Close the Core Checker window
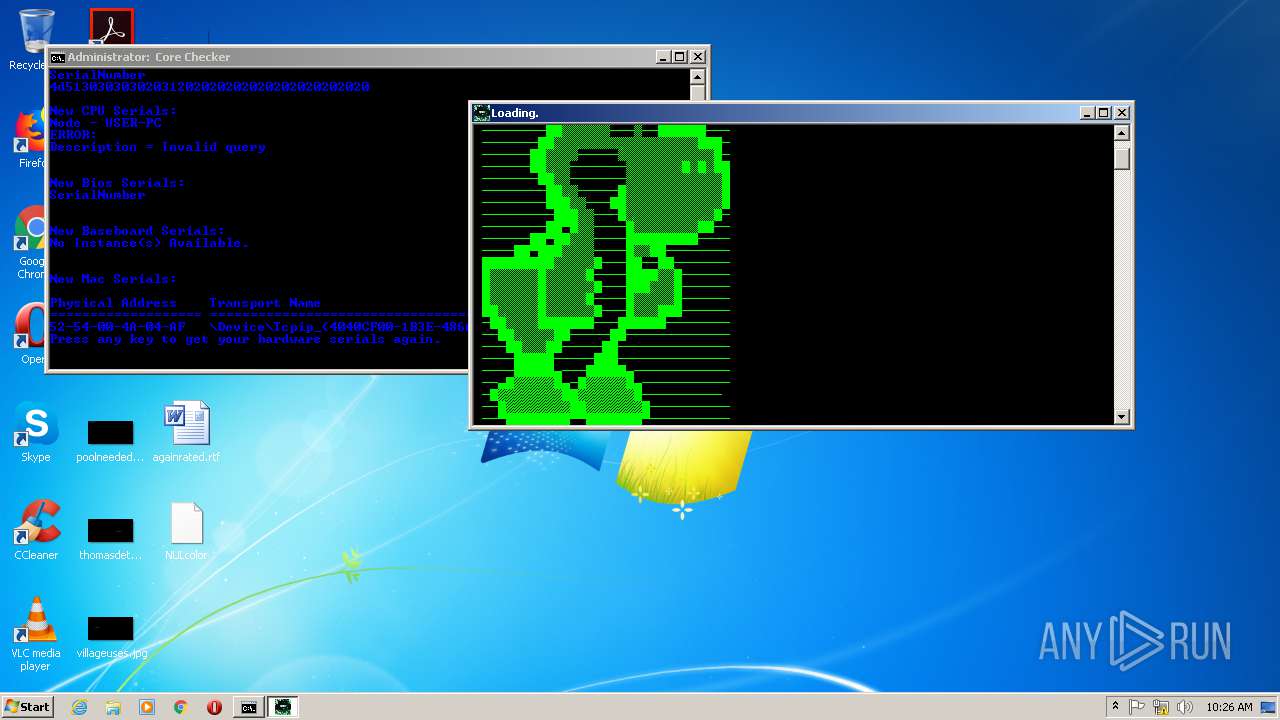This screenshot has height=720, width=1280. click(x=697, y=57)
